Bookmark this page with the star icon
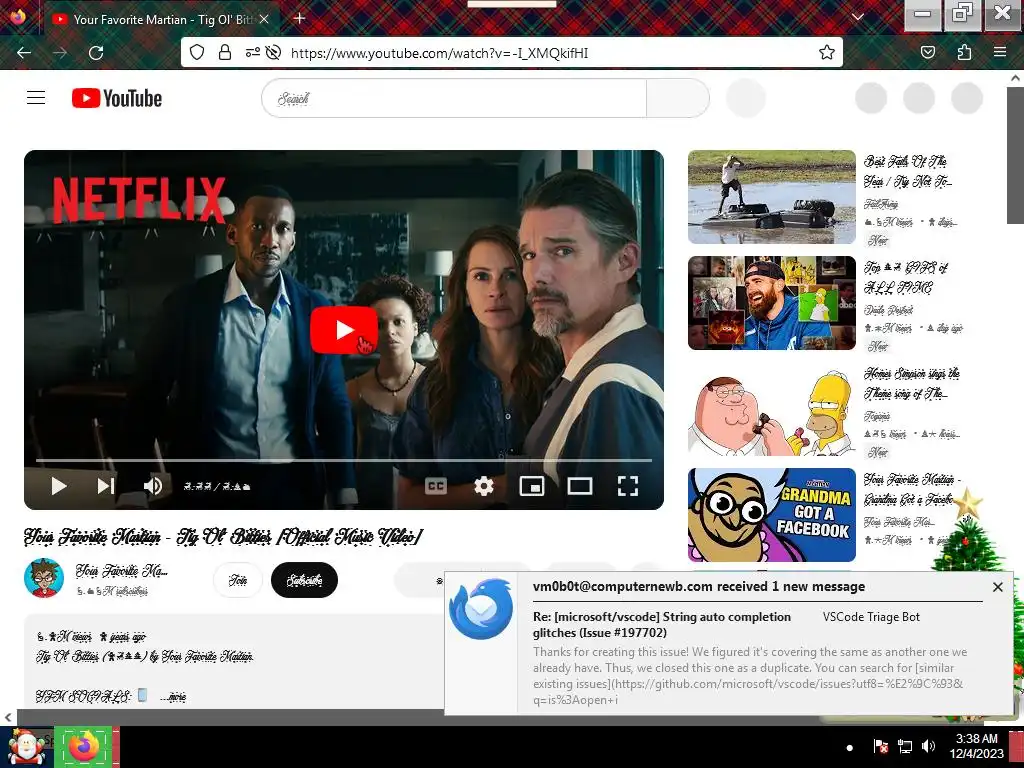 tap(827, 52)
